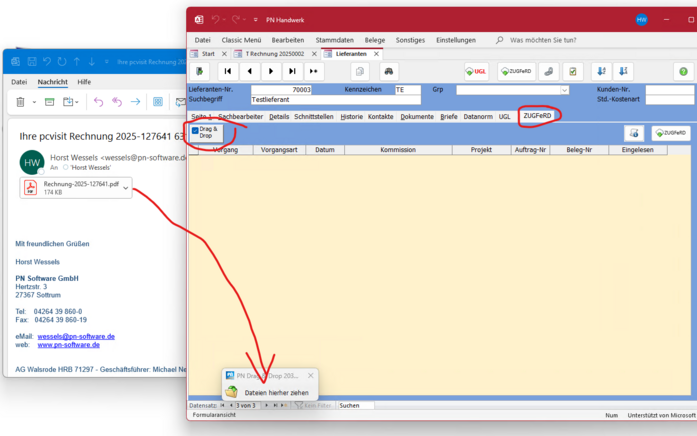Click the sort ascending A-Z arrow icon
The width and height of the screenshot is (697, 436).
(x=601, y=71)
